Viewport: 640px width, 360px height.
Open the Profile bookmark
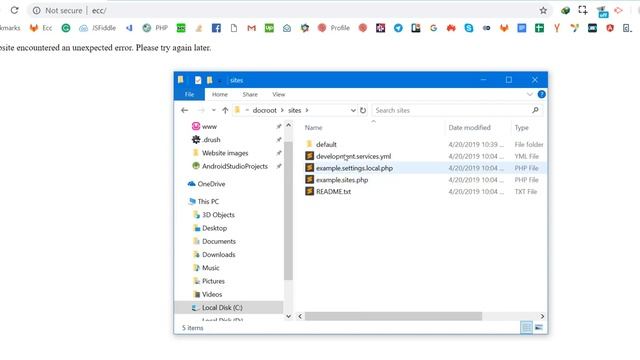click(x=334, y=28)
